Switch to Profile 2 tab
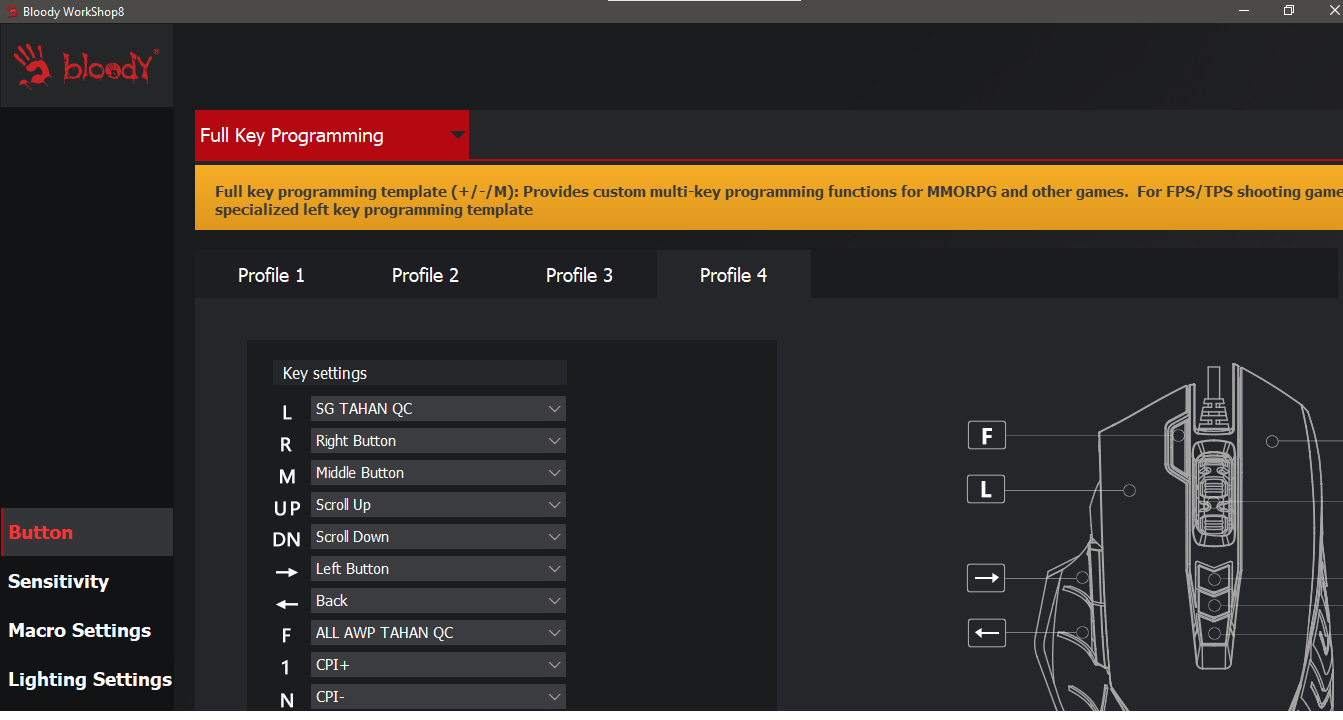Viewport: 1343px width, 720px height. pyautogui.click(x=425, y=275)
